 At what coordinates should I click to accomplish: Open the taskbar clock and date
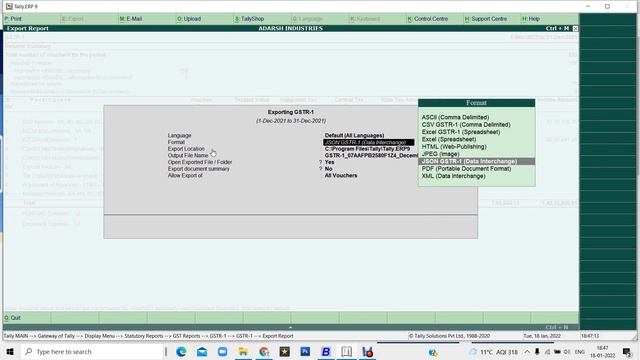(x=602, y=352)
